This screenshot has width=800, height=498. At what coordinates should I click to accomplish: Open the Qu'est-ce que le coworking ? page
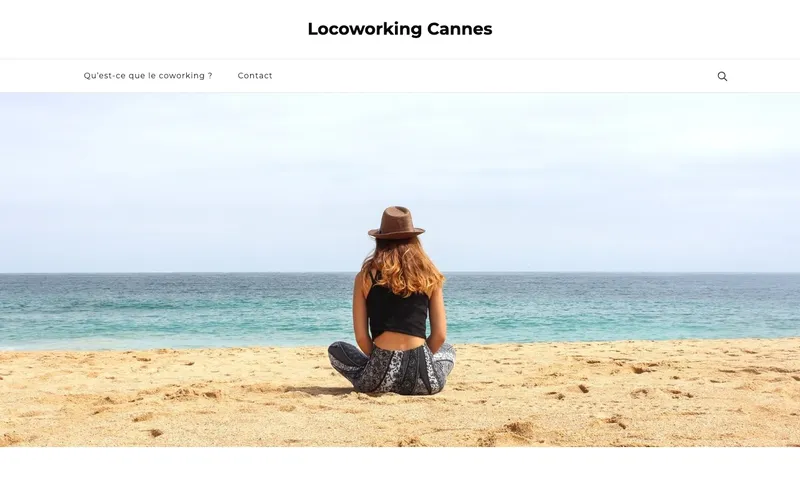pos(148,76)
